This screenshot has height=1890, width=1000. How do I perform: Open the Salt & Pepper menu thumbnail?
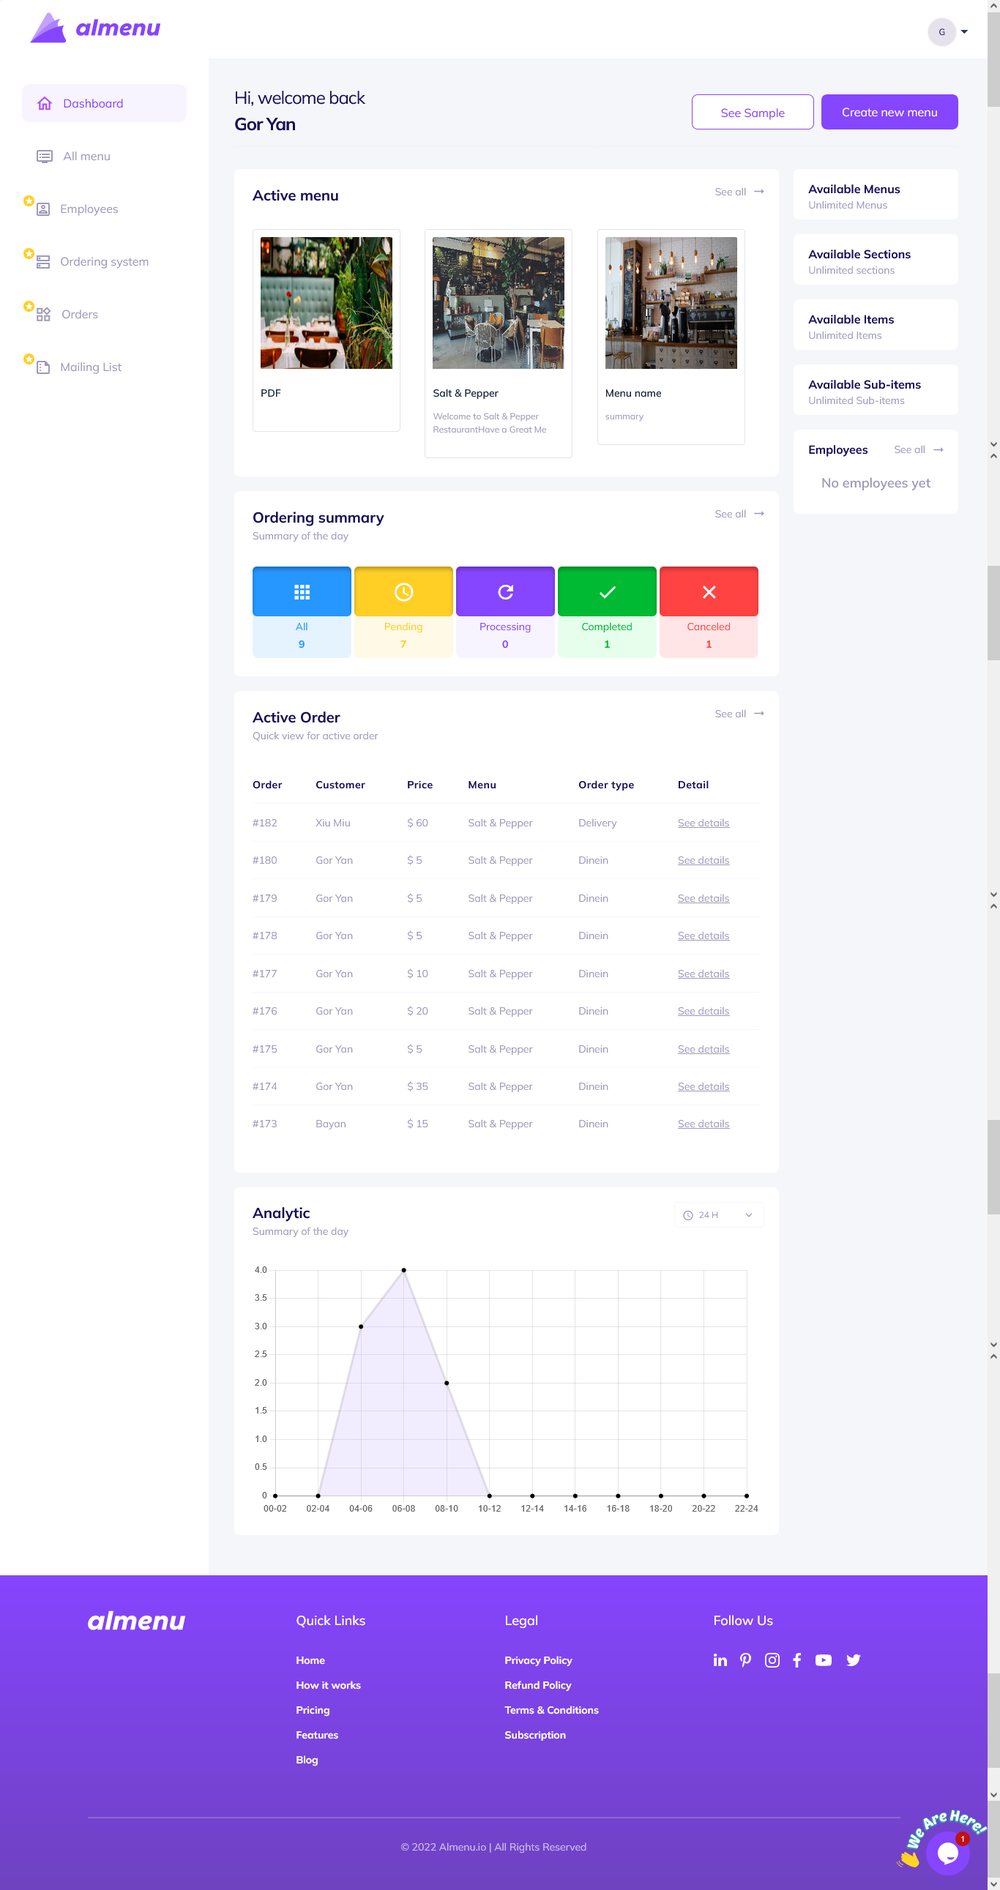(498, 303)
